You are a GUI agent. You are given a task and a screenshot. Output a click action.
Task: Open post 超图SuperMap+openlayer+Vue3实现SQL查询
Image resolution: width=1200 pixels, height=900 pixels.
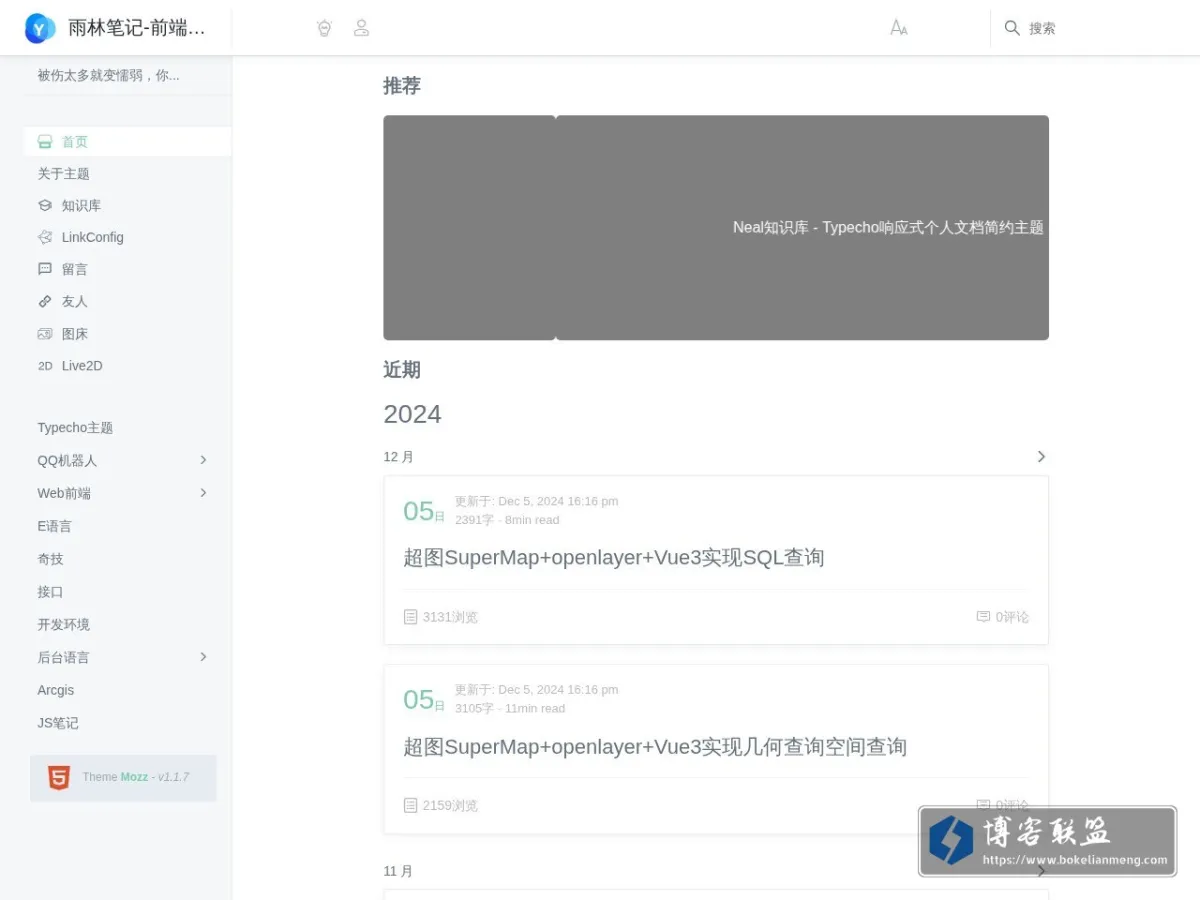tap(613, 558)
